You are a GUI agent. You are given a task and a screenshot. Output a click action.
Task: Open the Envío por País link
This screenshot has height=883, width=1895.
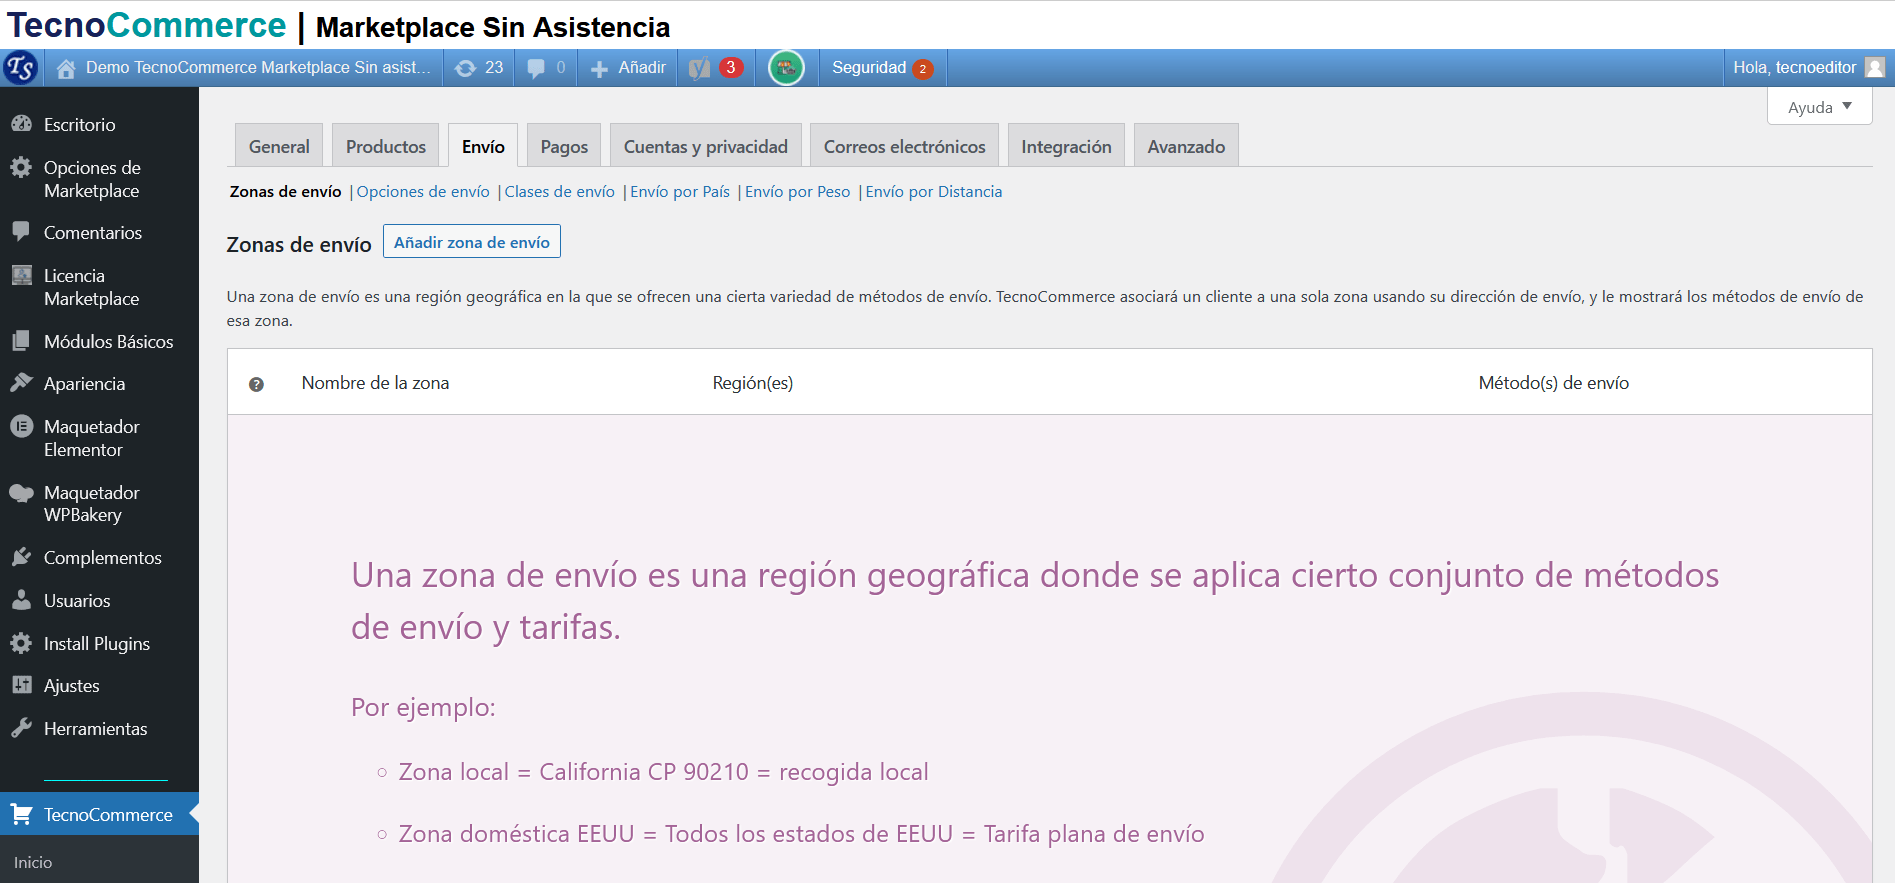point(680,192)
